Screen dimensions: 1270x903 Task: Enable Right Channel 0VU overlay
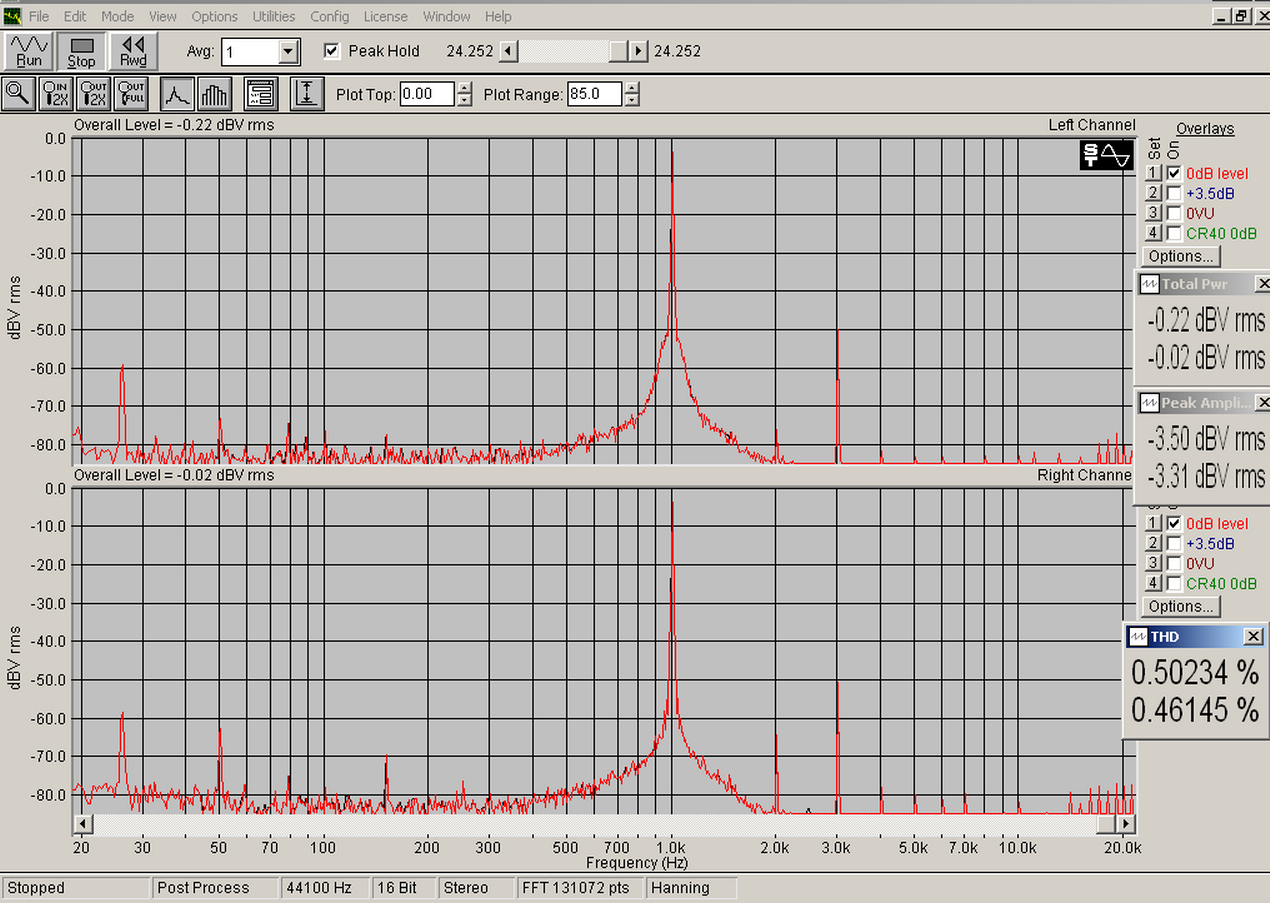tap(1174, 563)
